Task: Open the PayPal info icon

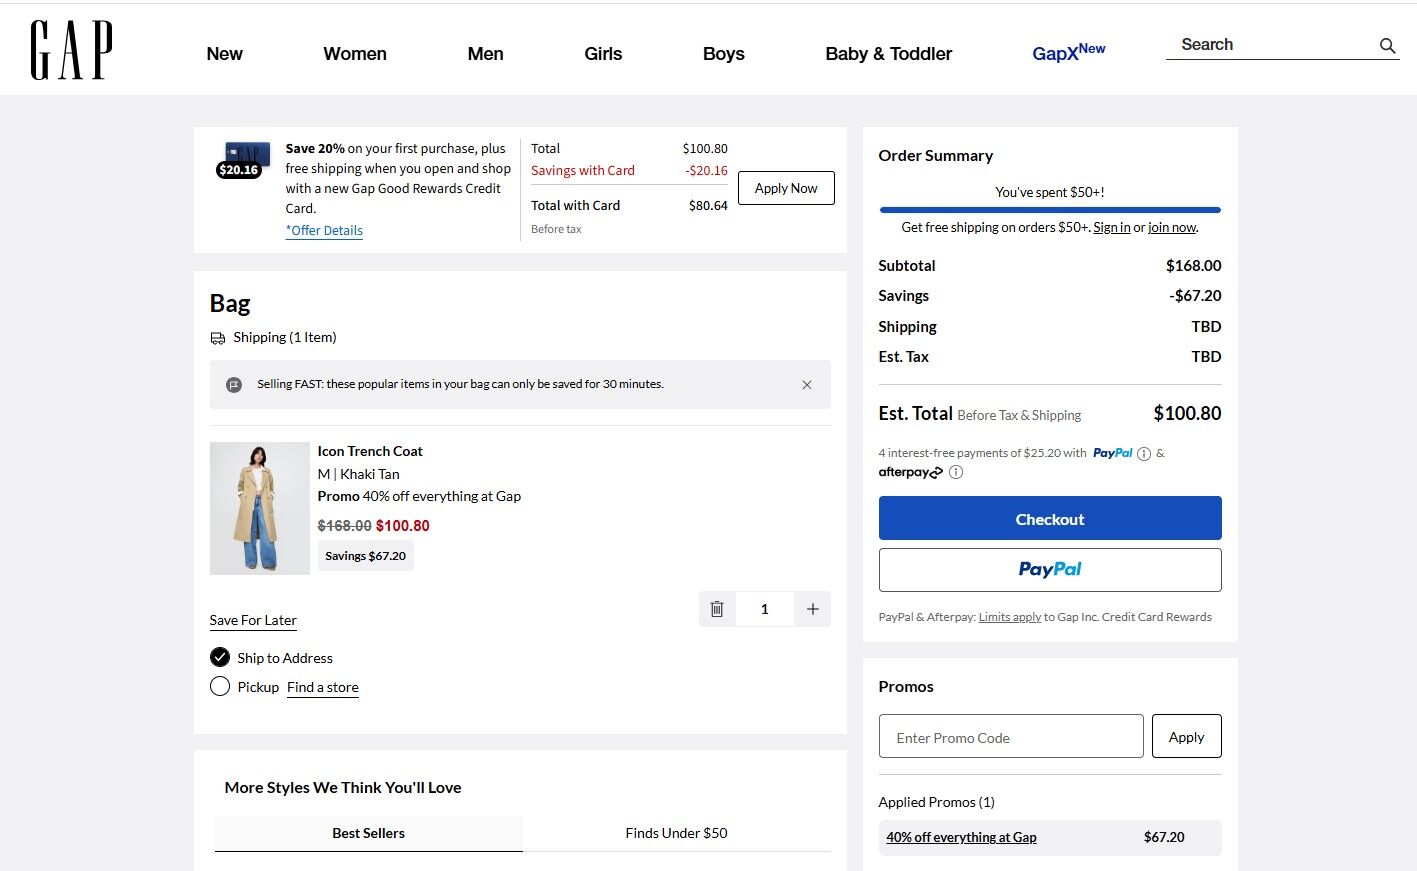Action: coord(1144,454)
